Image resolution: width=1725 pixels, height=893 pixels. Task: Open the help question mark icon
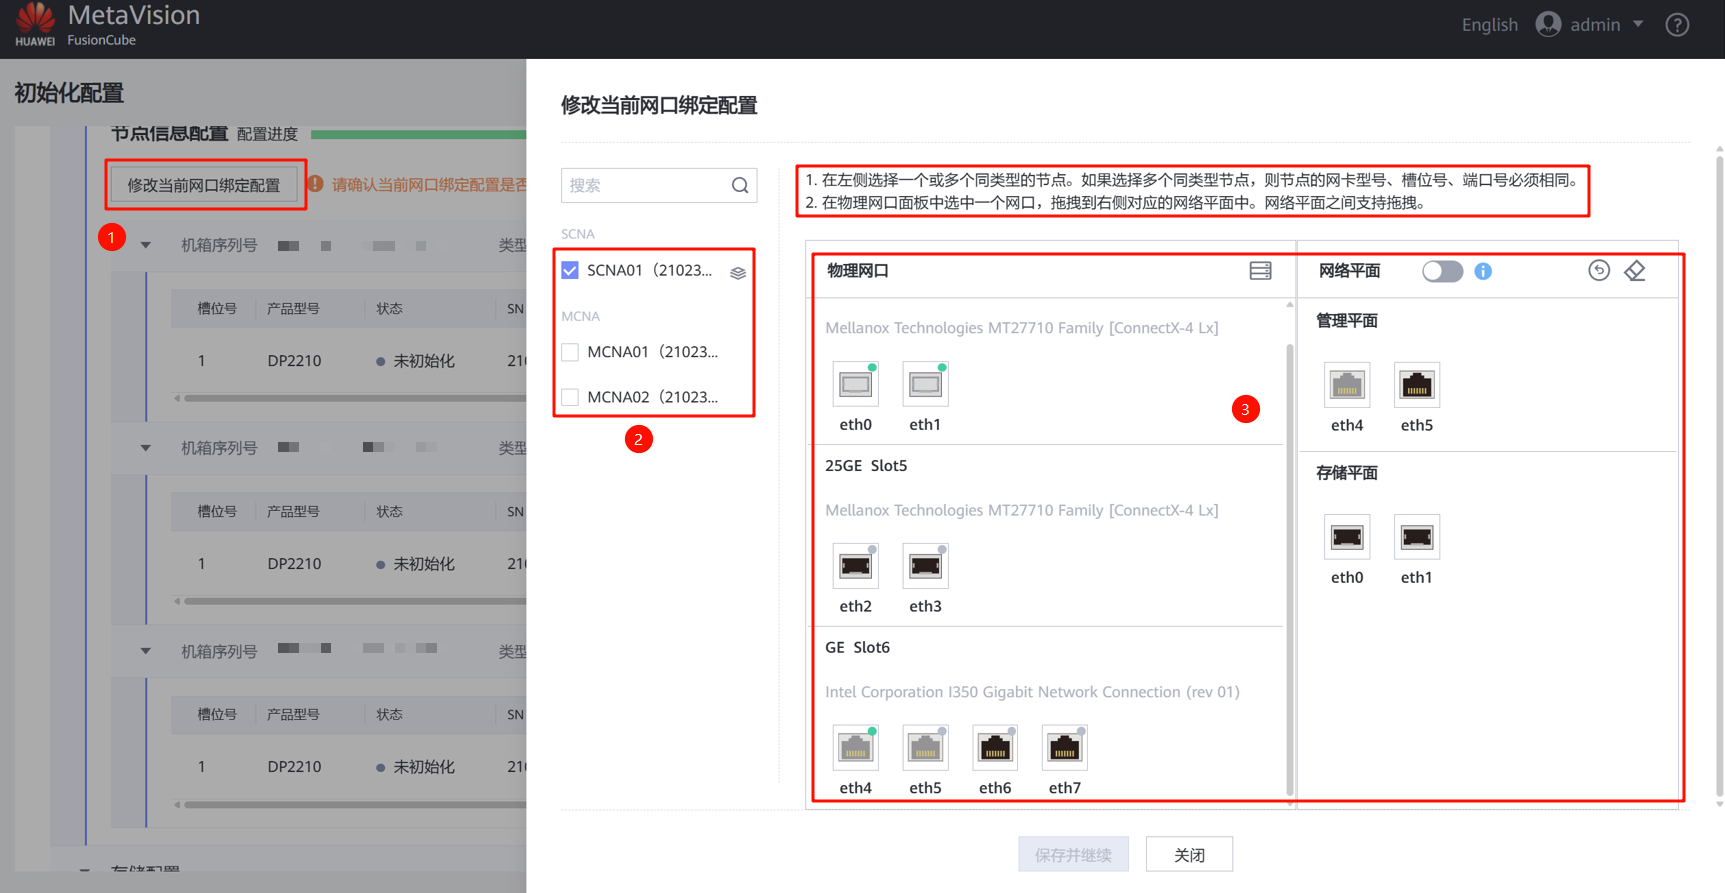[x=1677, y=25]
